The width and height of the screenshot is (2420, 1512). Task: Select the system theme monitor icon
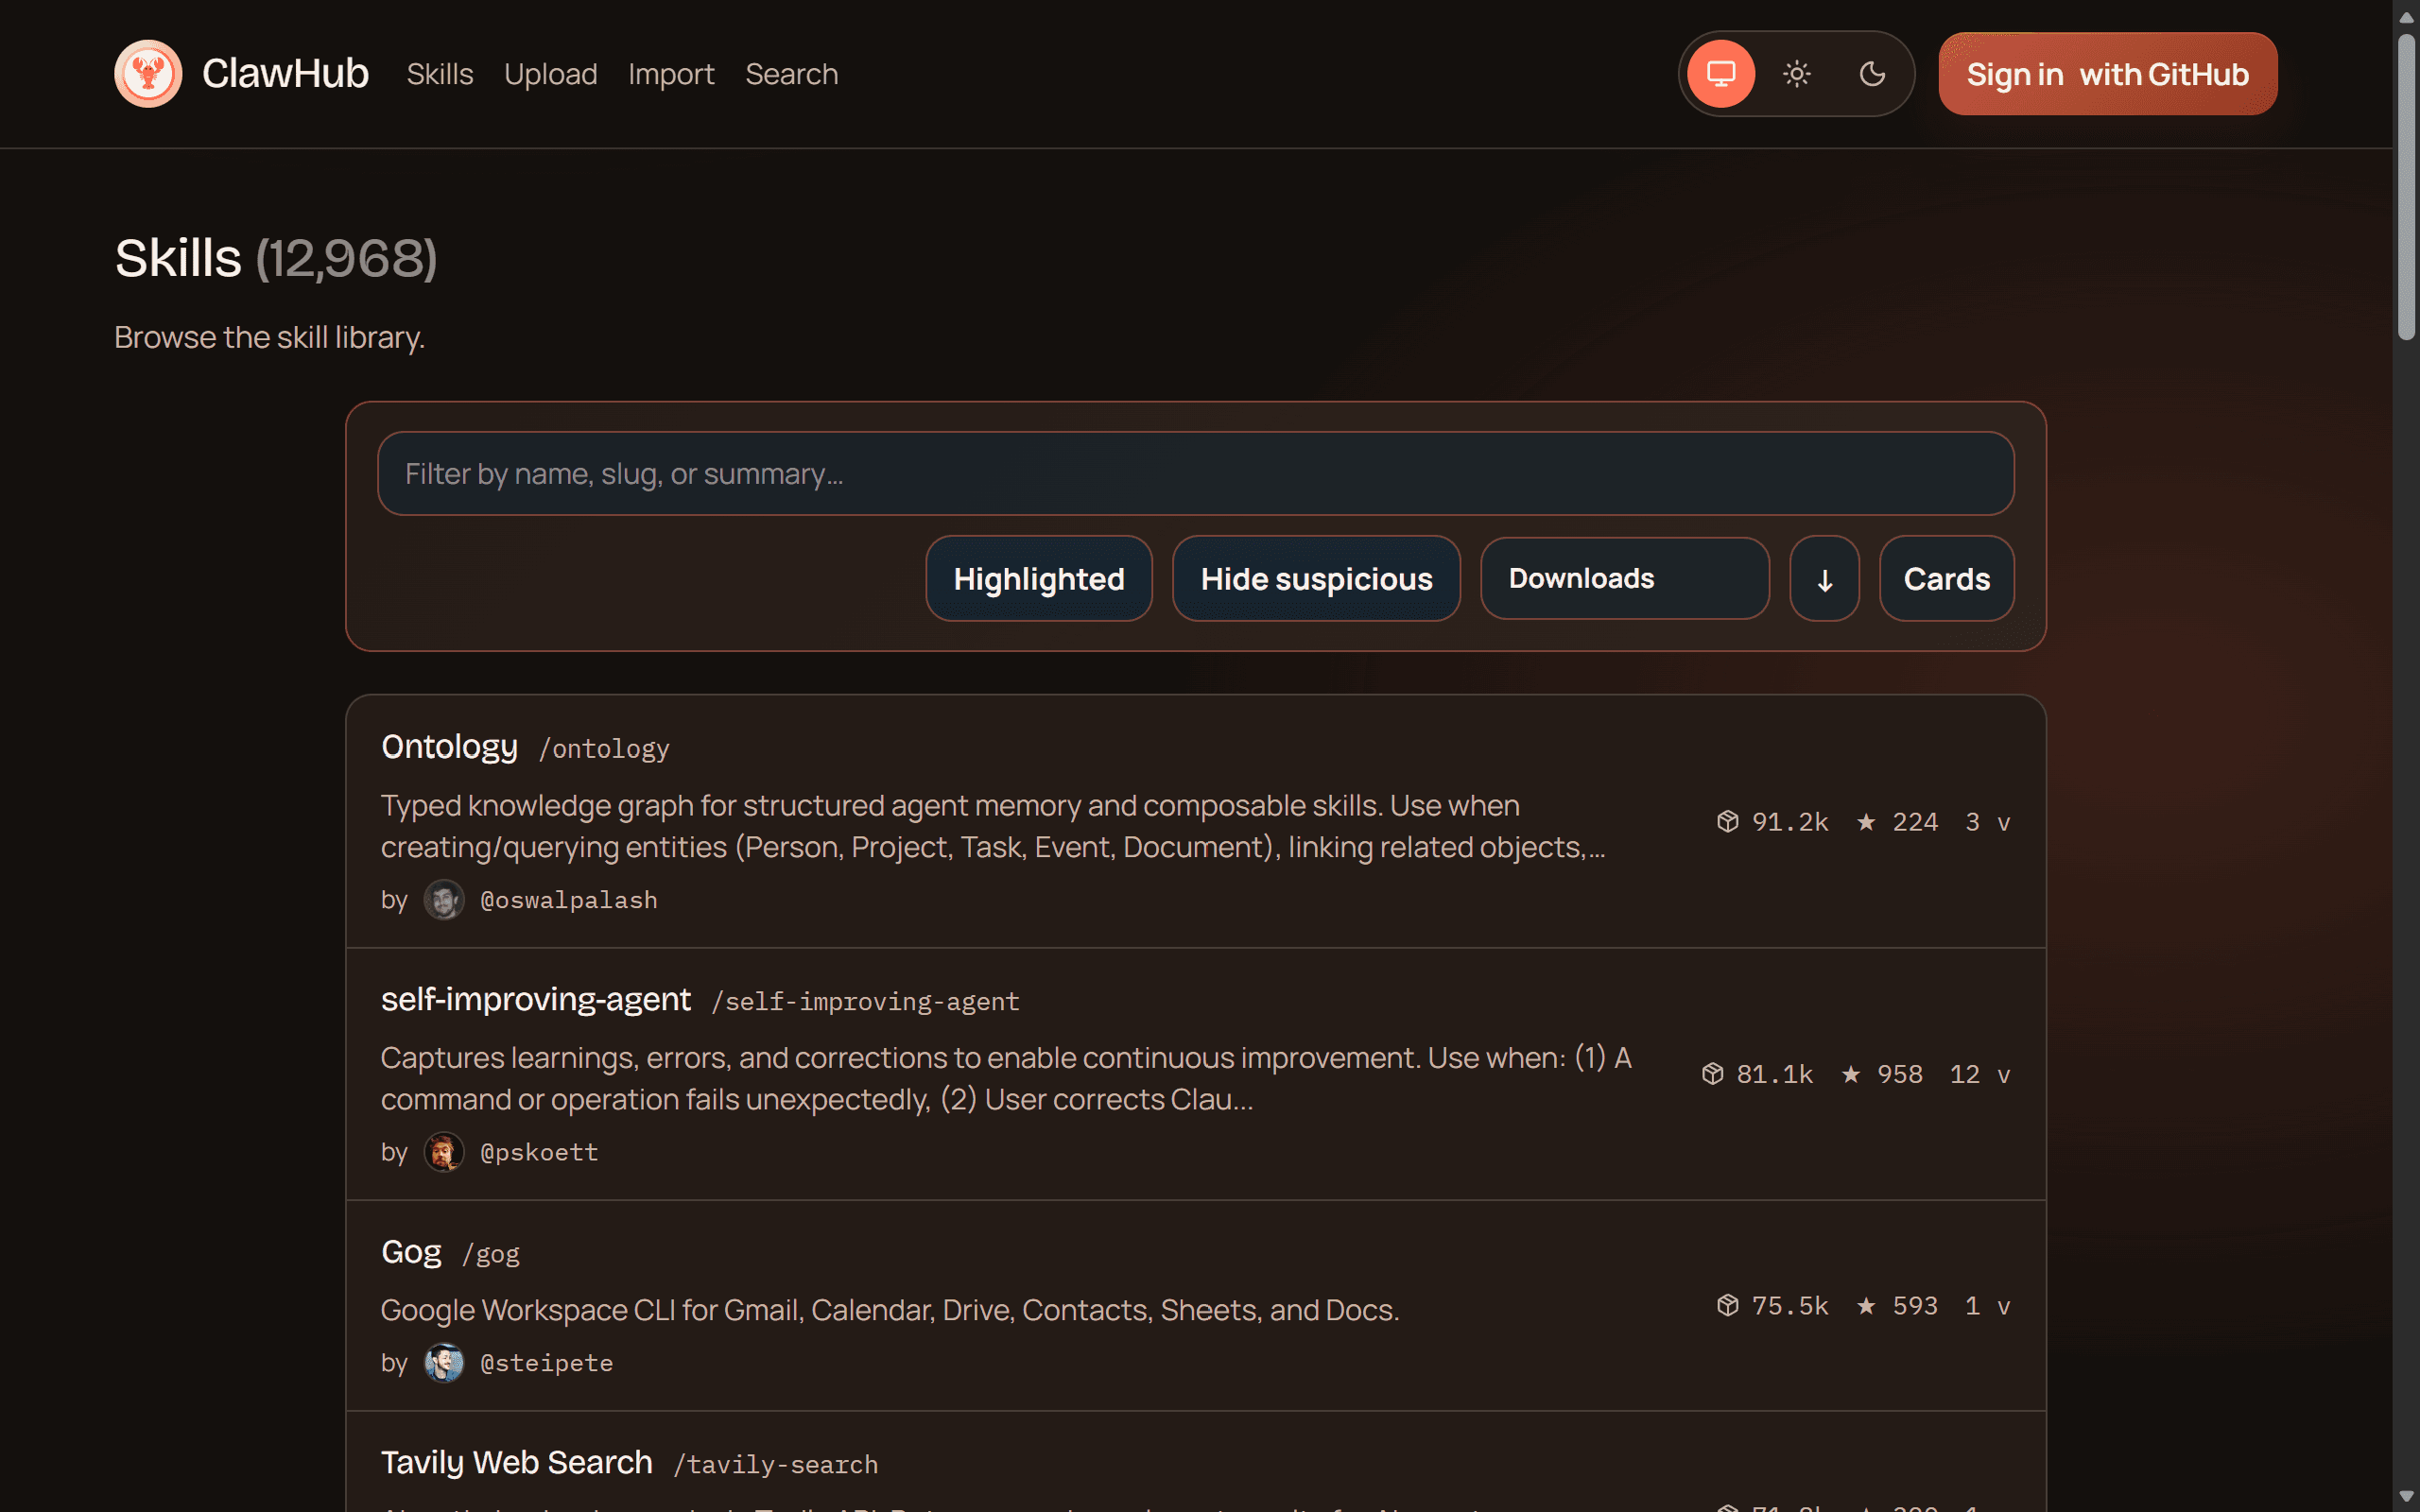1720,74
